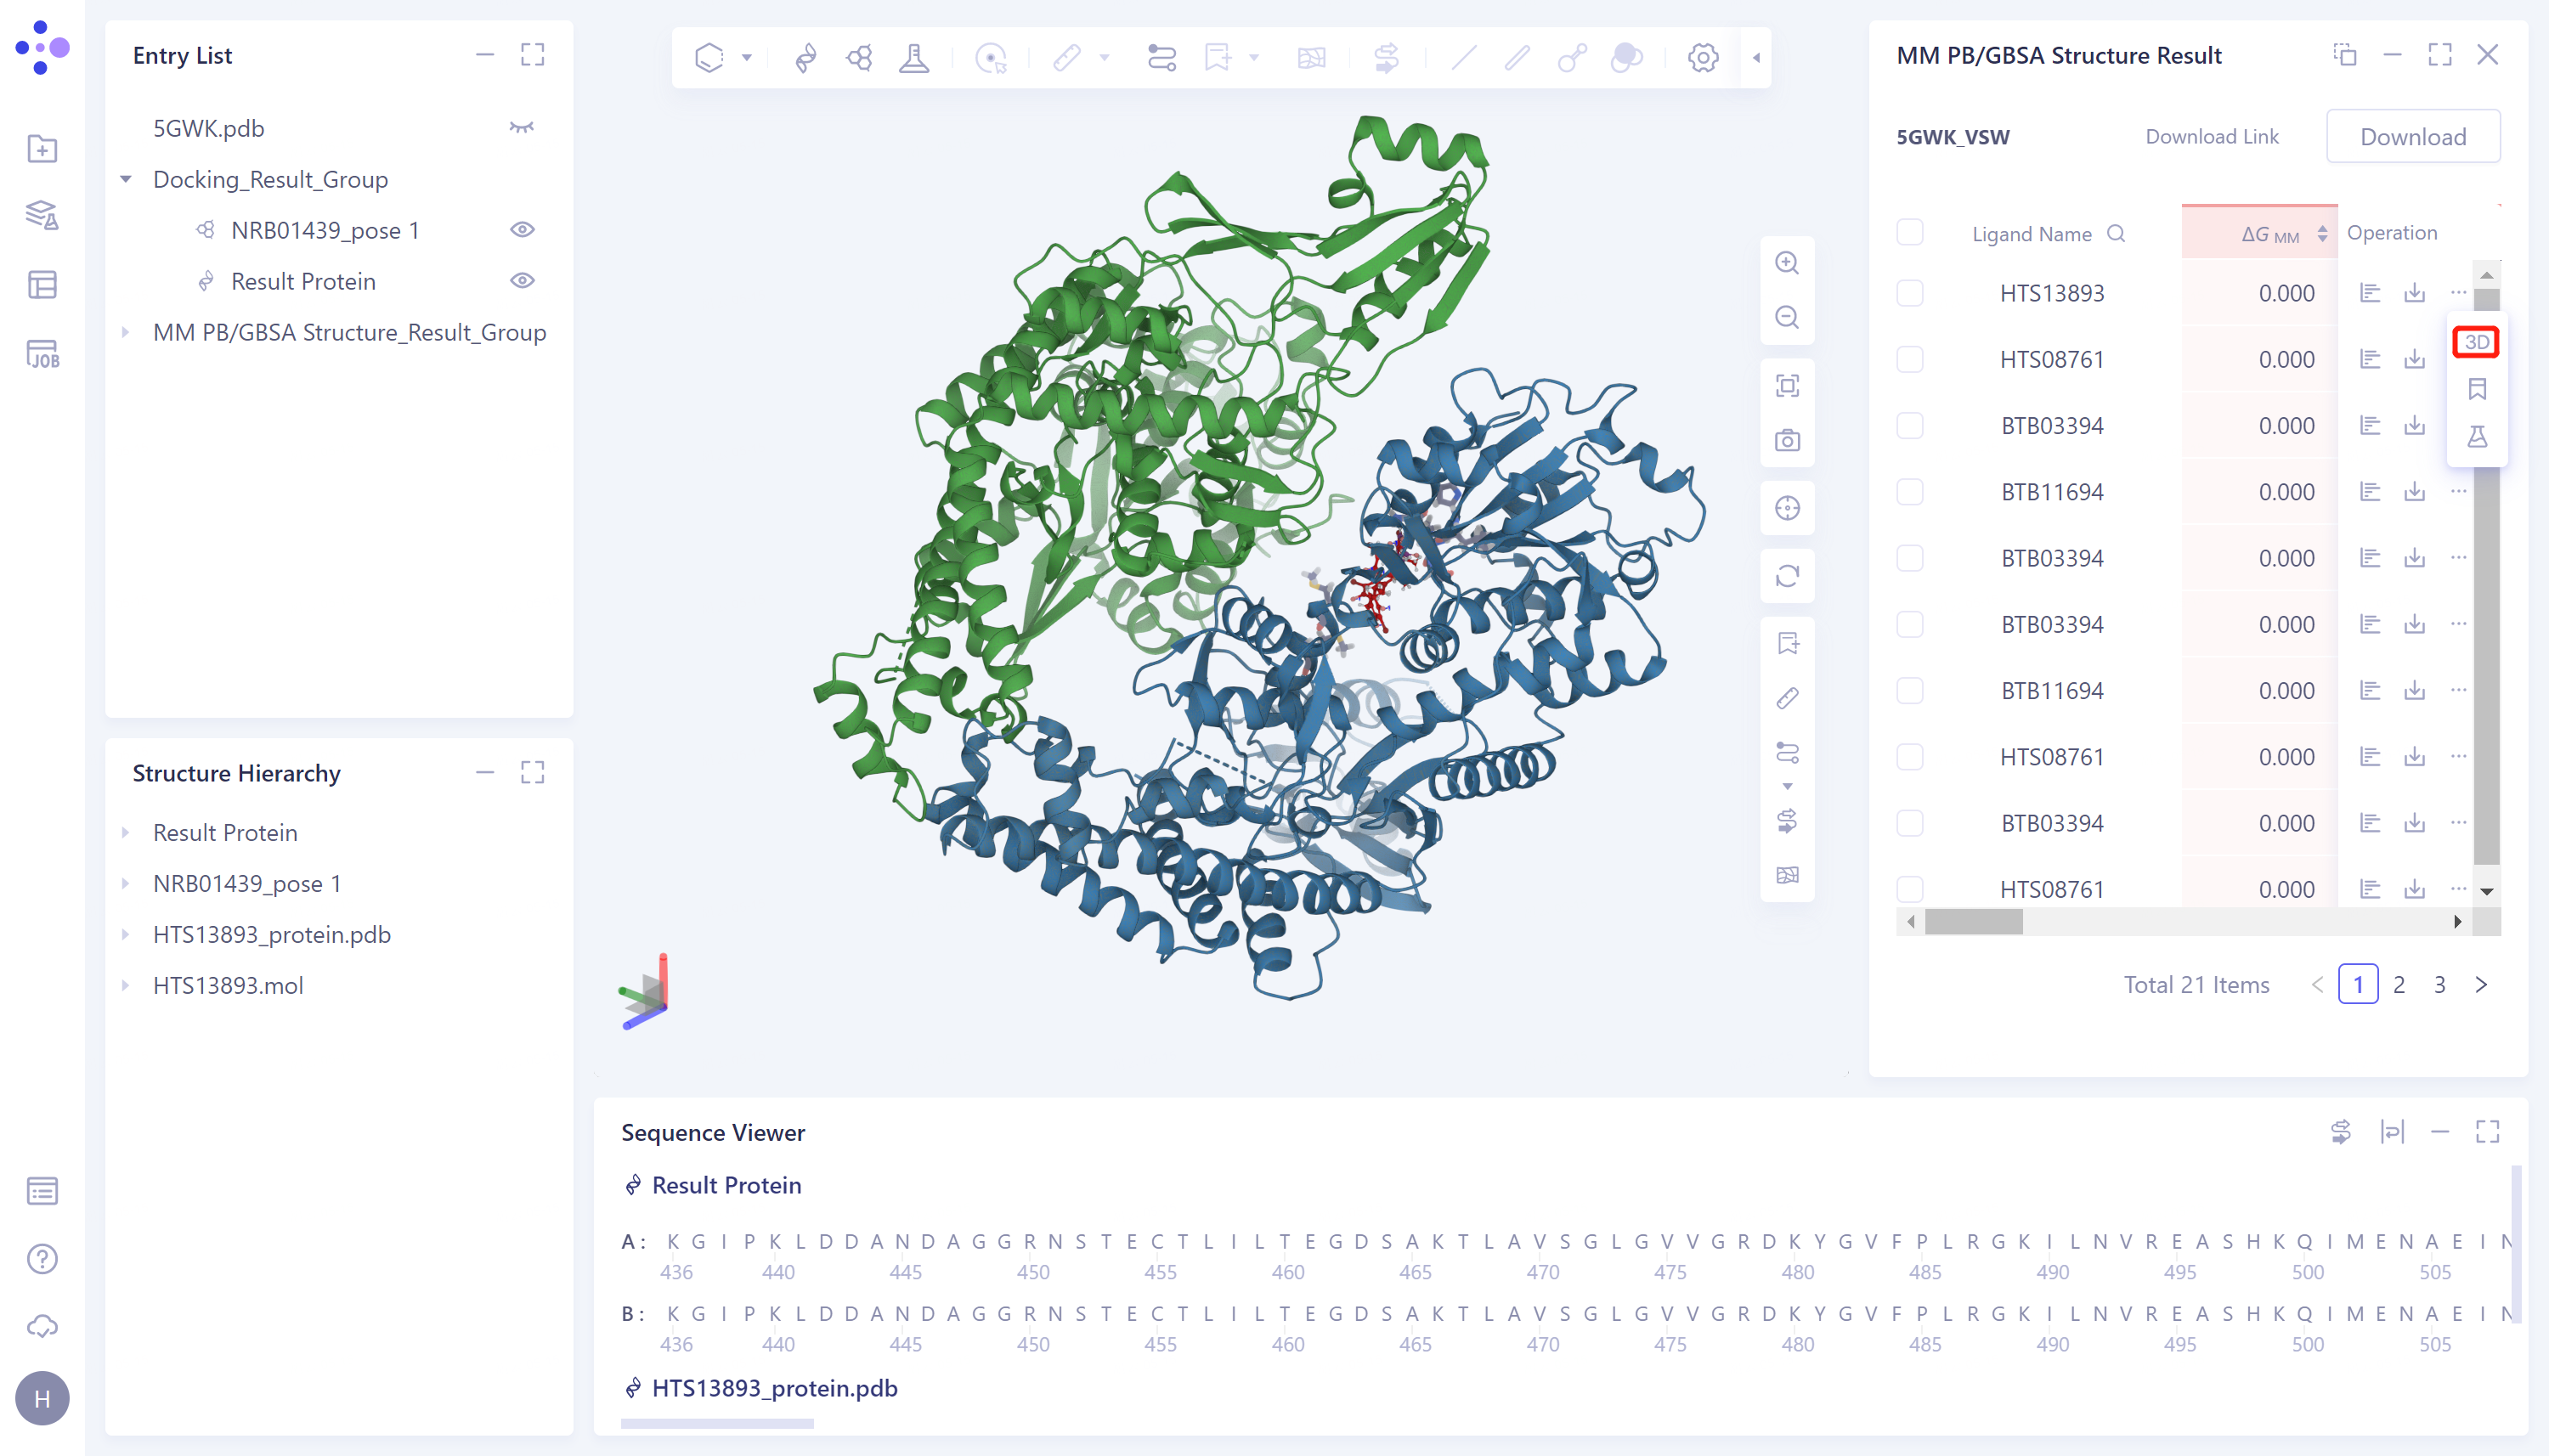Zoom out on the 3D viewer
Viewport: 2549px width, 1456px height.
pos(1787,318)
